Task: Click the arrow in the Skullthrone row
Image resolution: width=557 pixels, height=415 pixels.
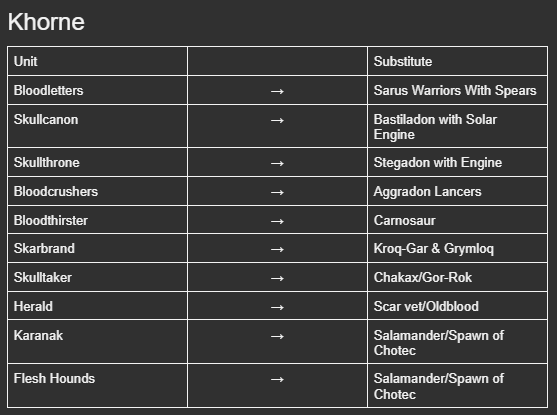Action: 277,163
